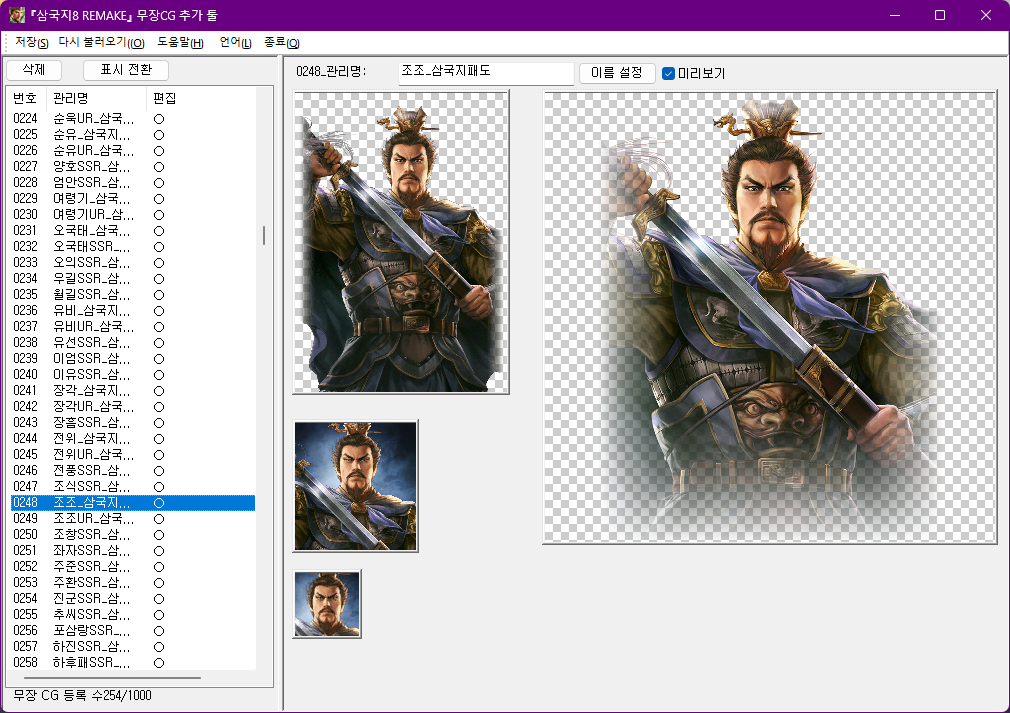Click the edit circle for row 0237

[x=159, y=327]
